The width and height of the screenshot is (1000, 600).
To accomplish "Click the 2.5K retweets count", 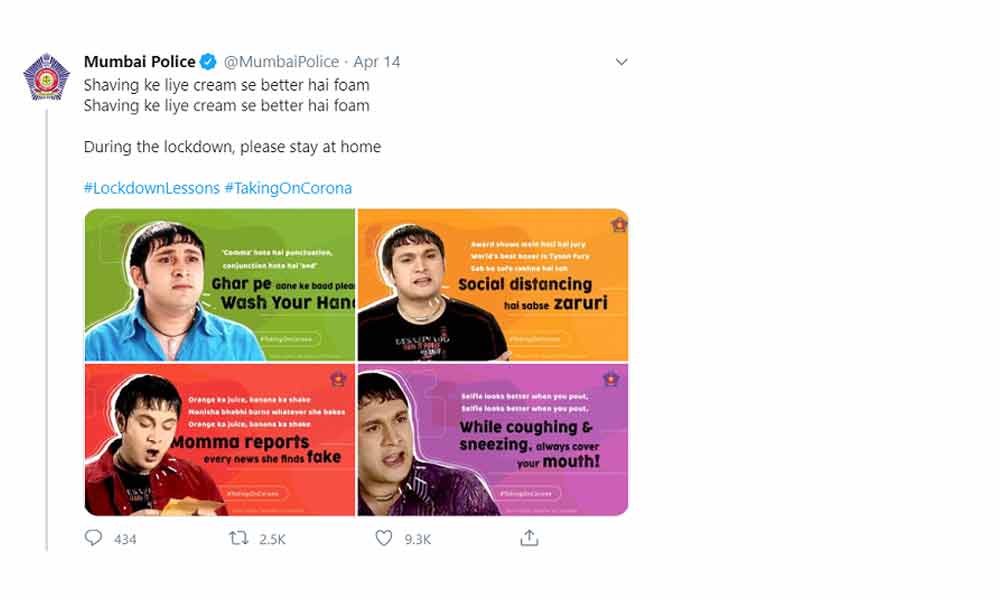I will tap(272, 539).
